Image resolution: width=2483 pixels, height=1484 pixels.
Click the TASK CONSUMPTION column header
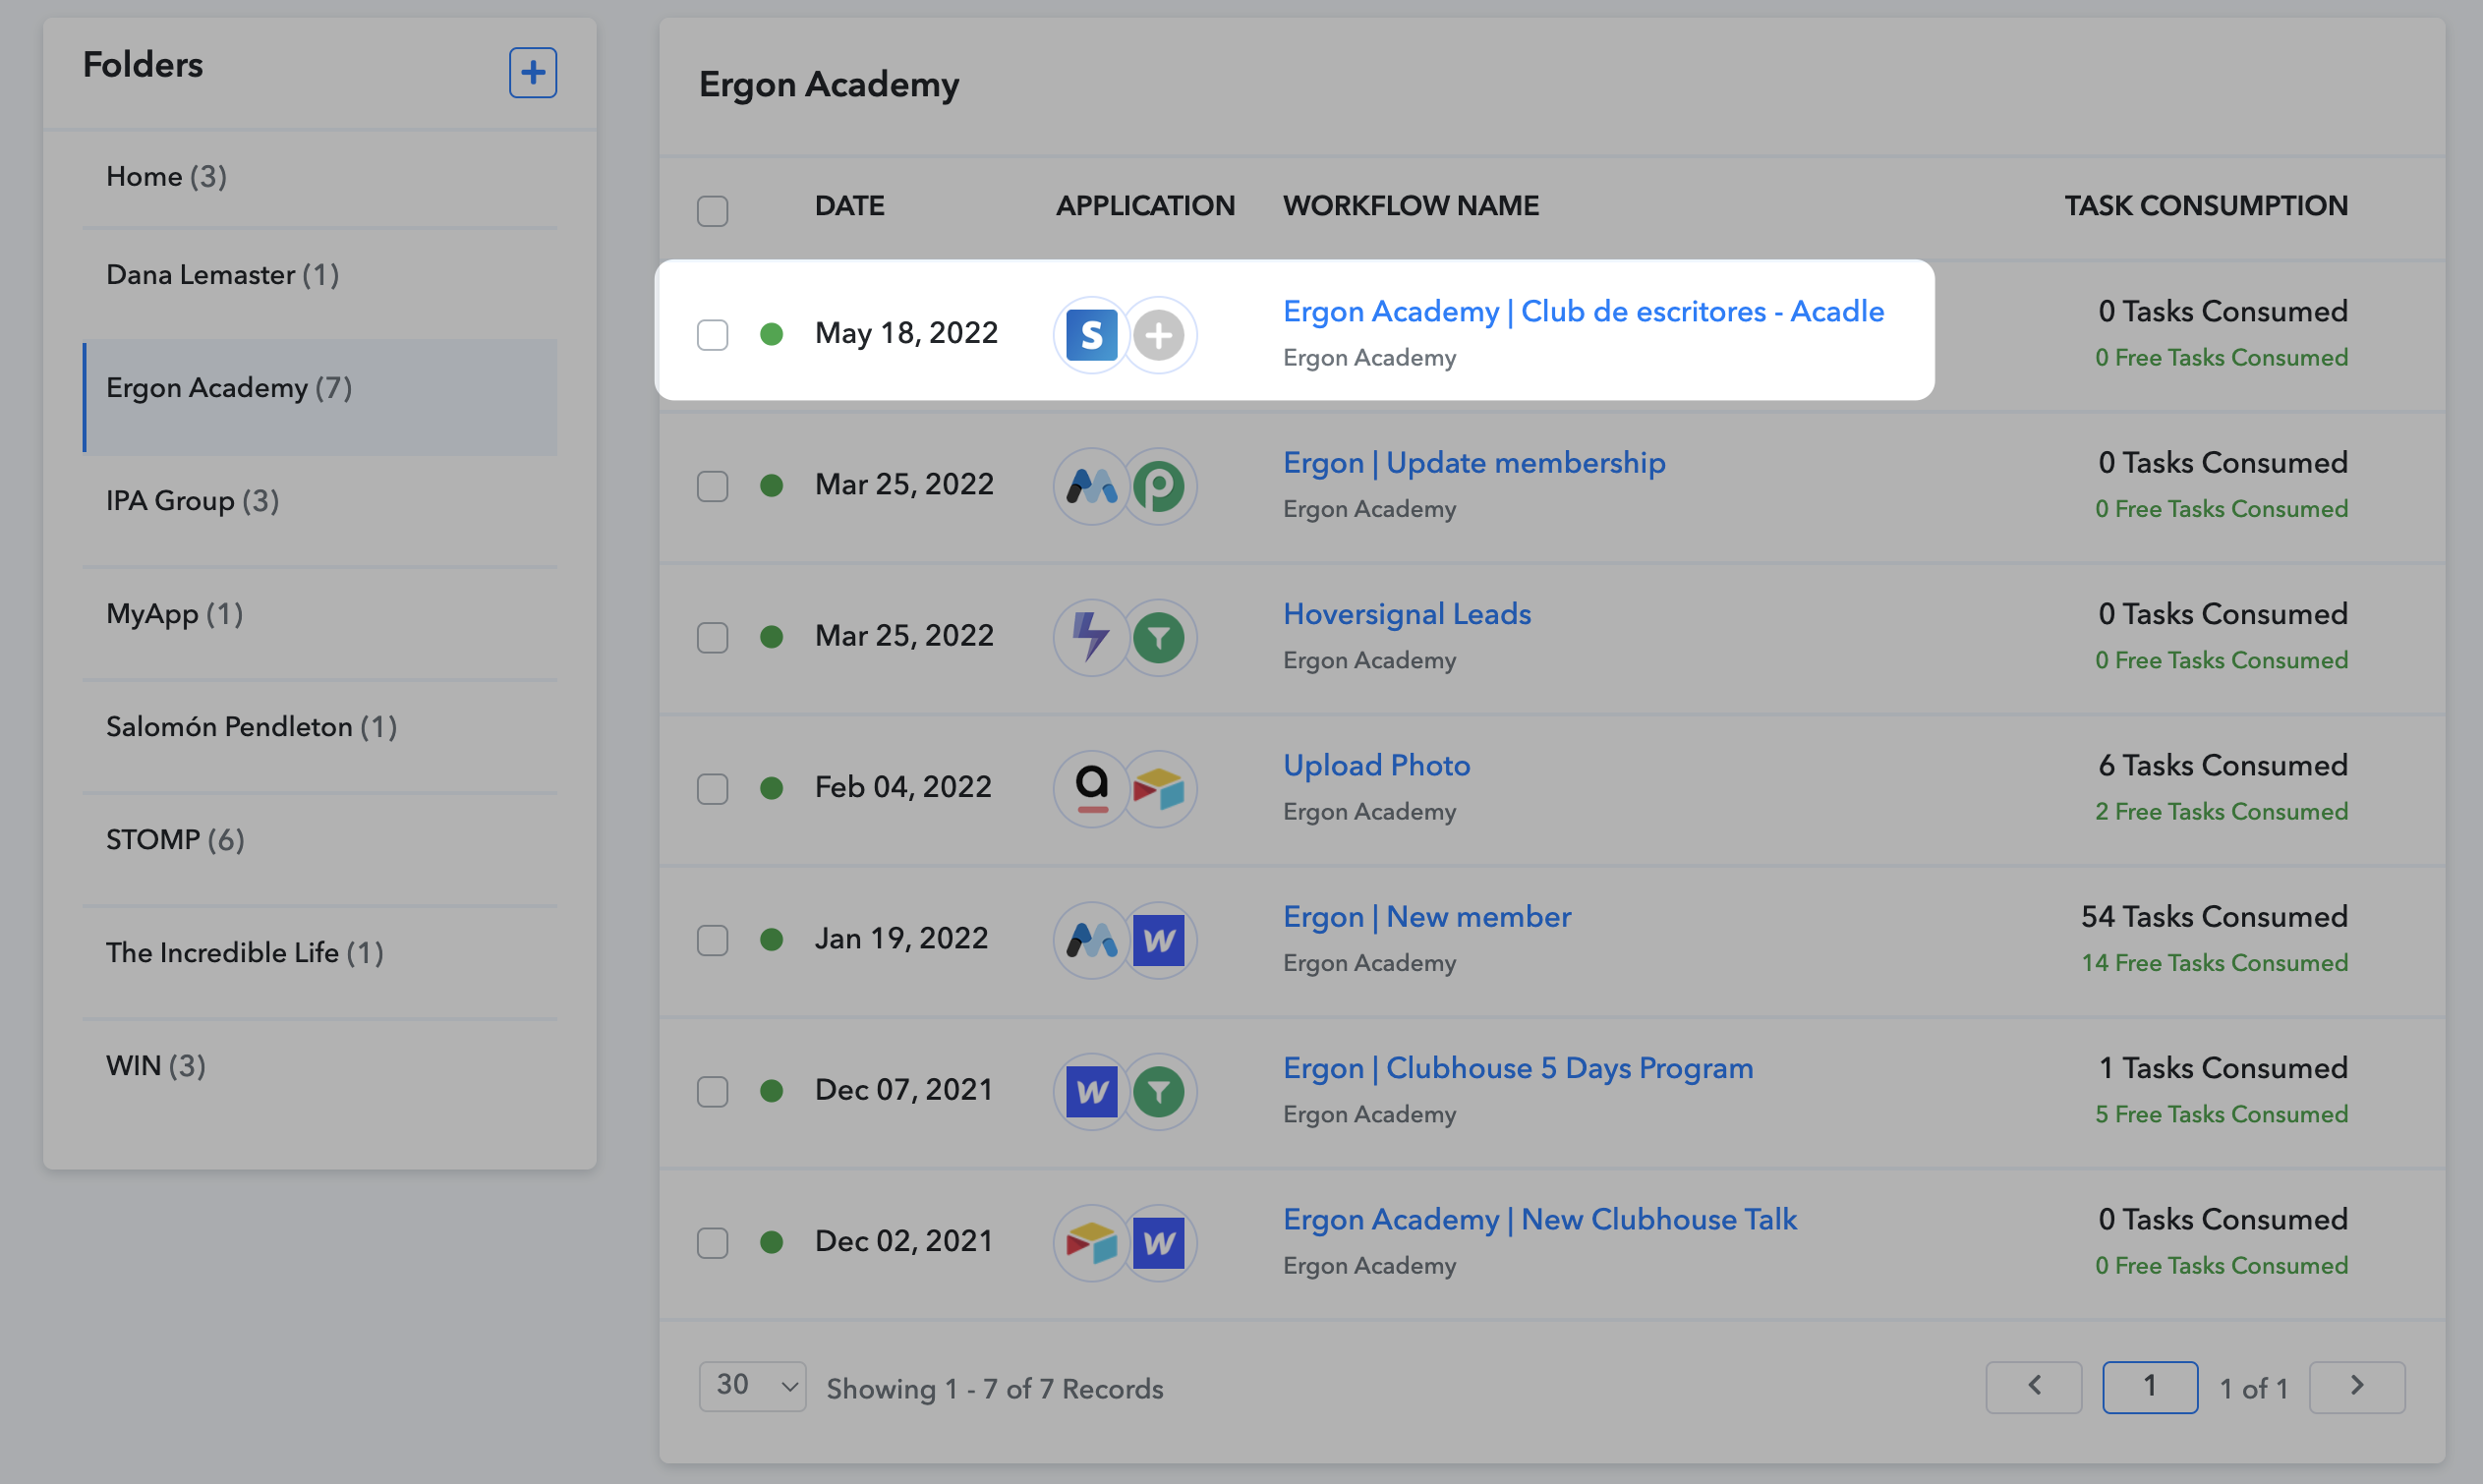[2207, 206]
